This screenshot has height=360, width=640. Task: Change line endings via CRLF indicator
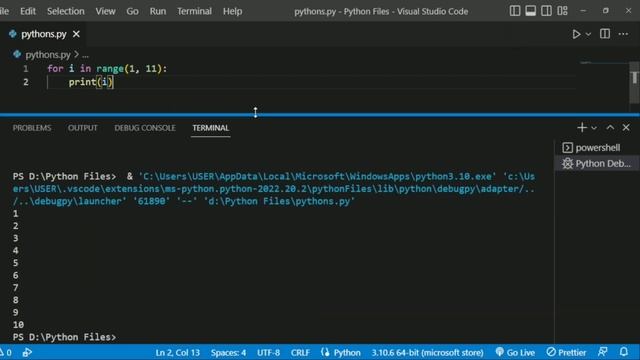[300, 352]
